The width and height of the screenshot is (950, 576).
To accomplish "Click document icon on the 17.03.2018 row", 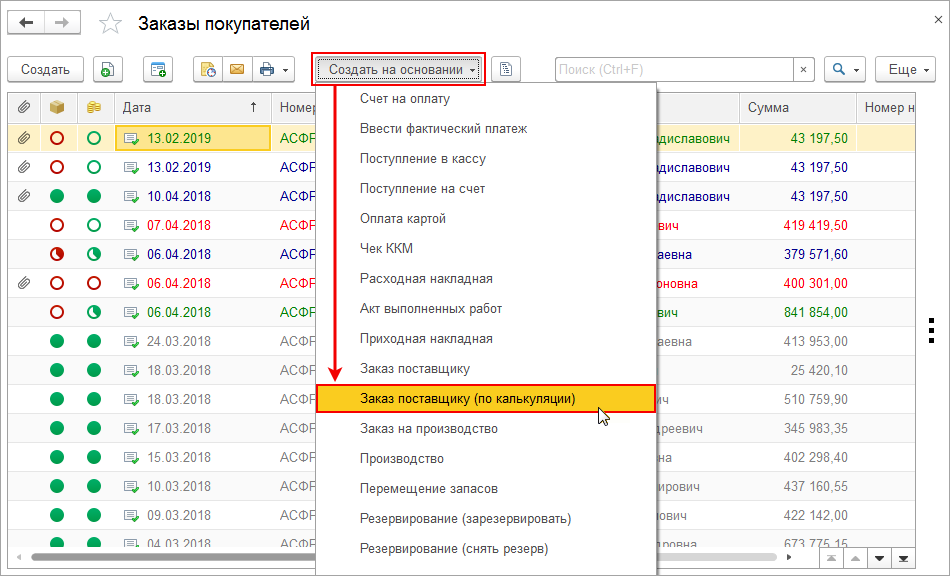I will pos(131,428).
